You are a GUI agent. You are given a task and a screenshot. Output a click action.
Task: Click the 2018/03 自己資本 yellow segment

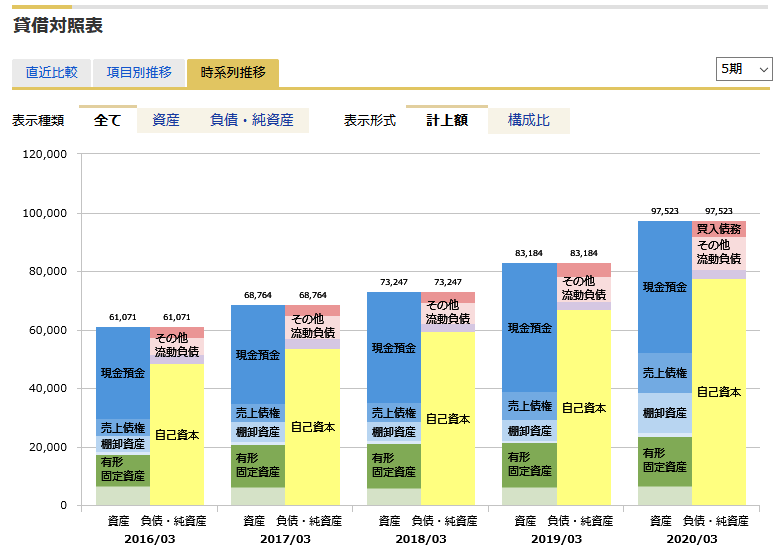point(448,419)
